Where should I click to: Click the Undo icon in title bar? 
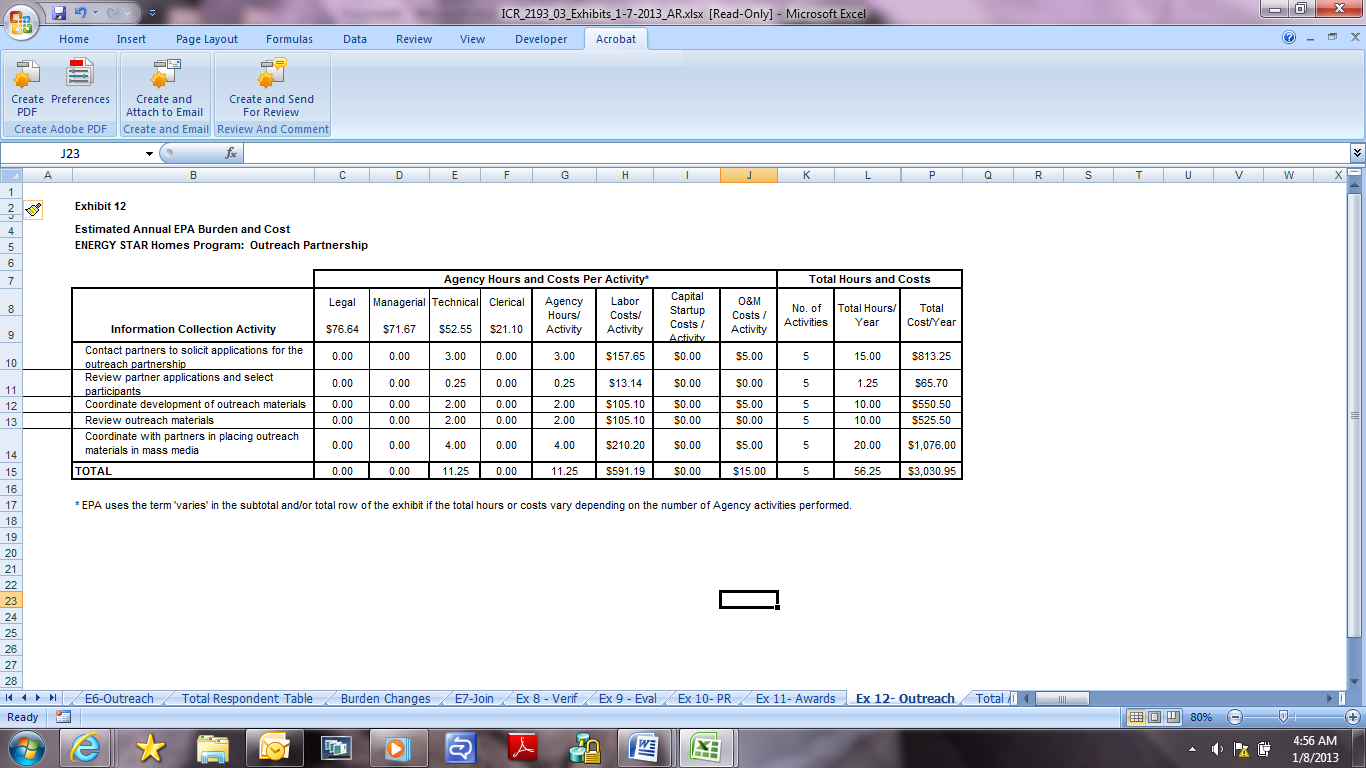click(80, 13)
